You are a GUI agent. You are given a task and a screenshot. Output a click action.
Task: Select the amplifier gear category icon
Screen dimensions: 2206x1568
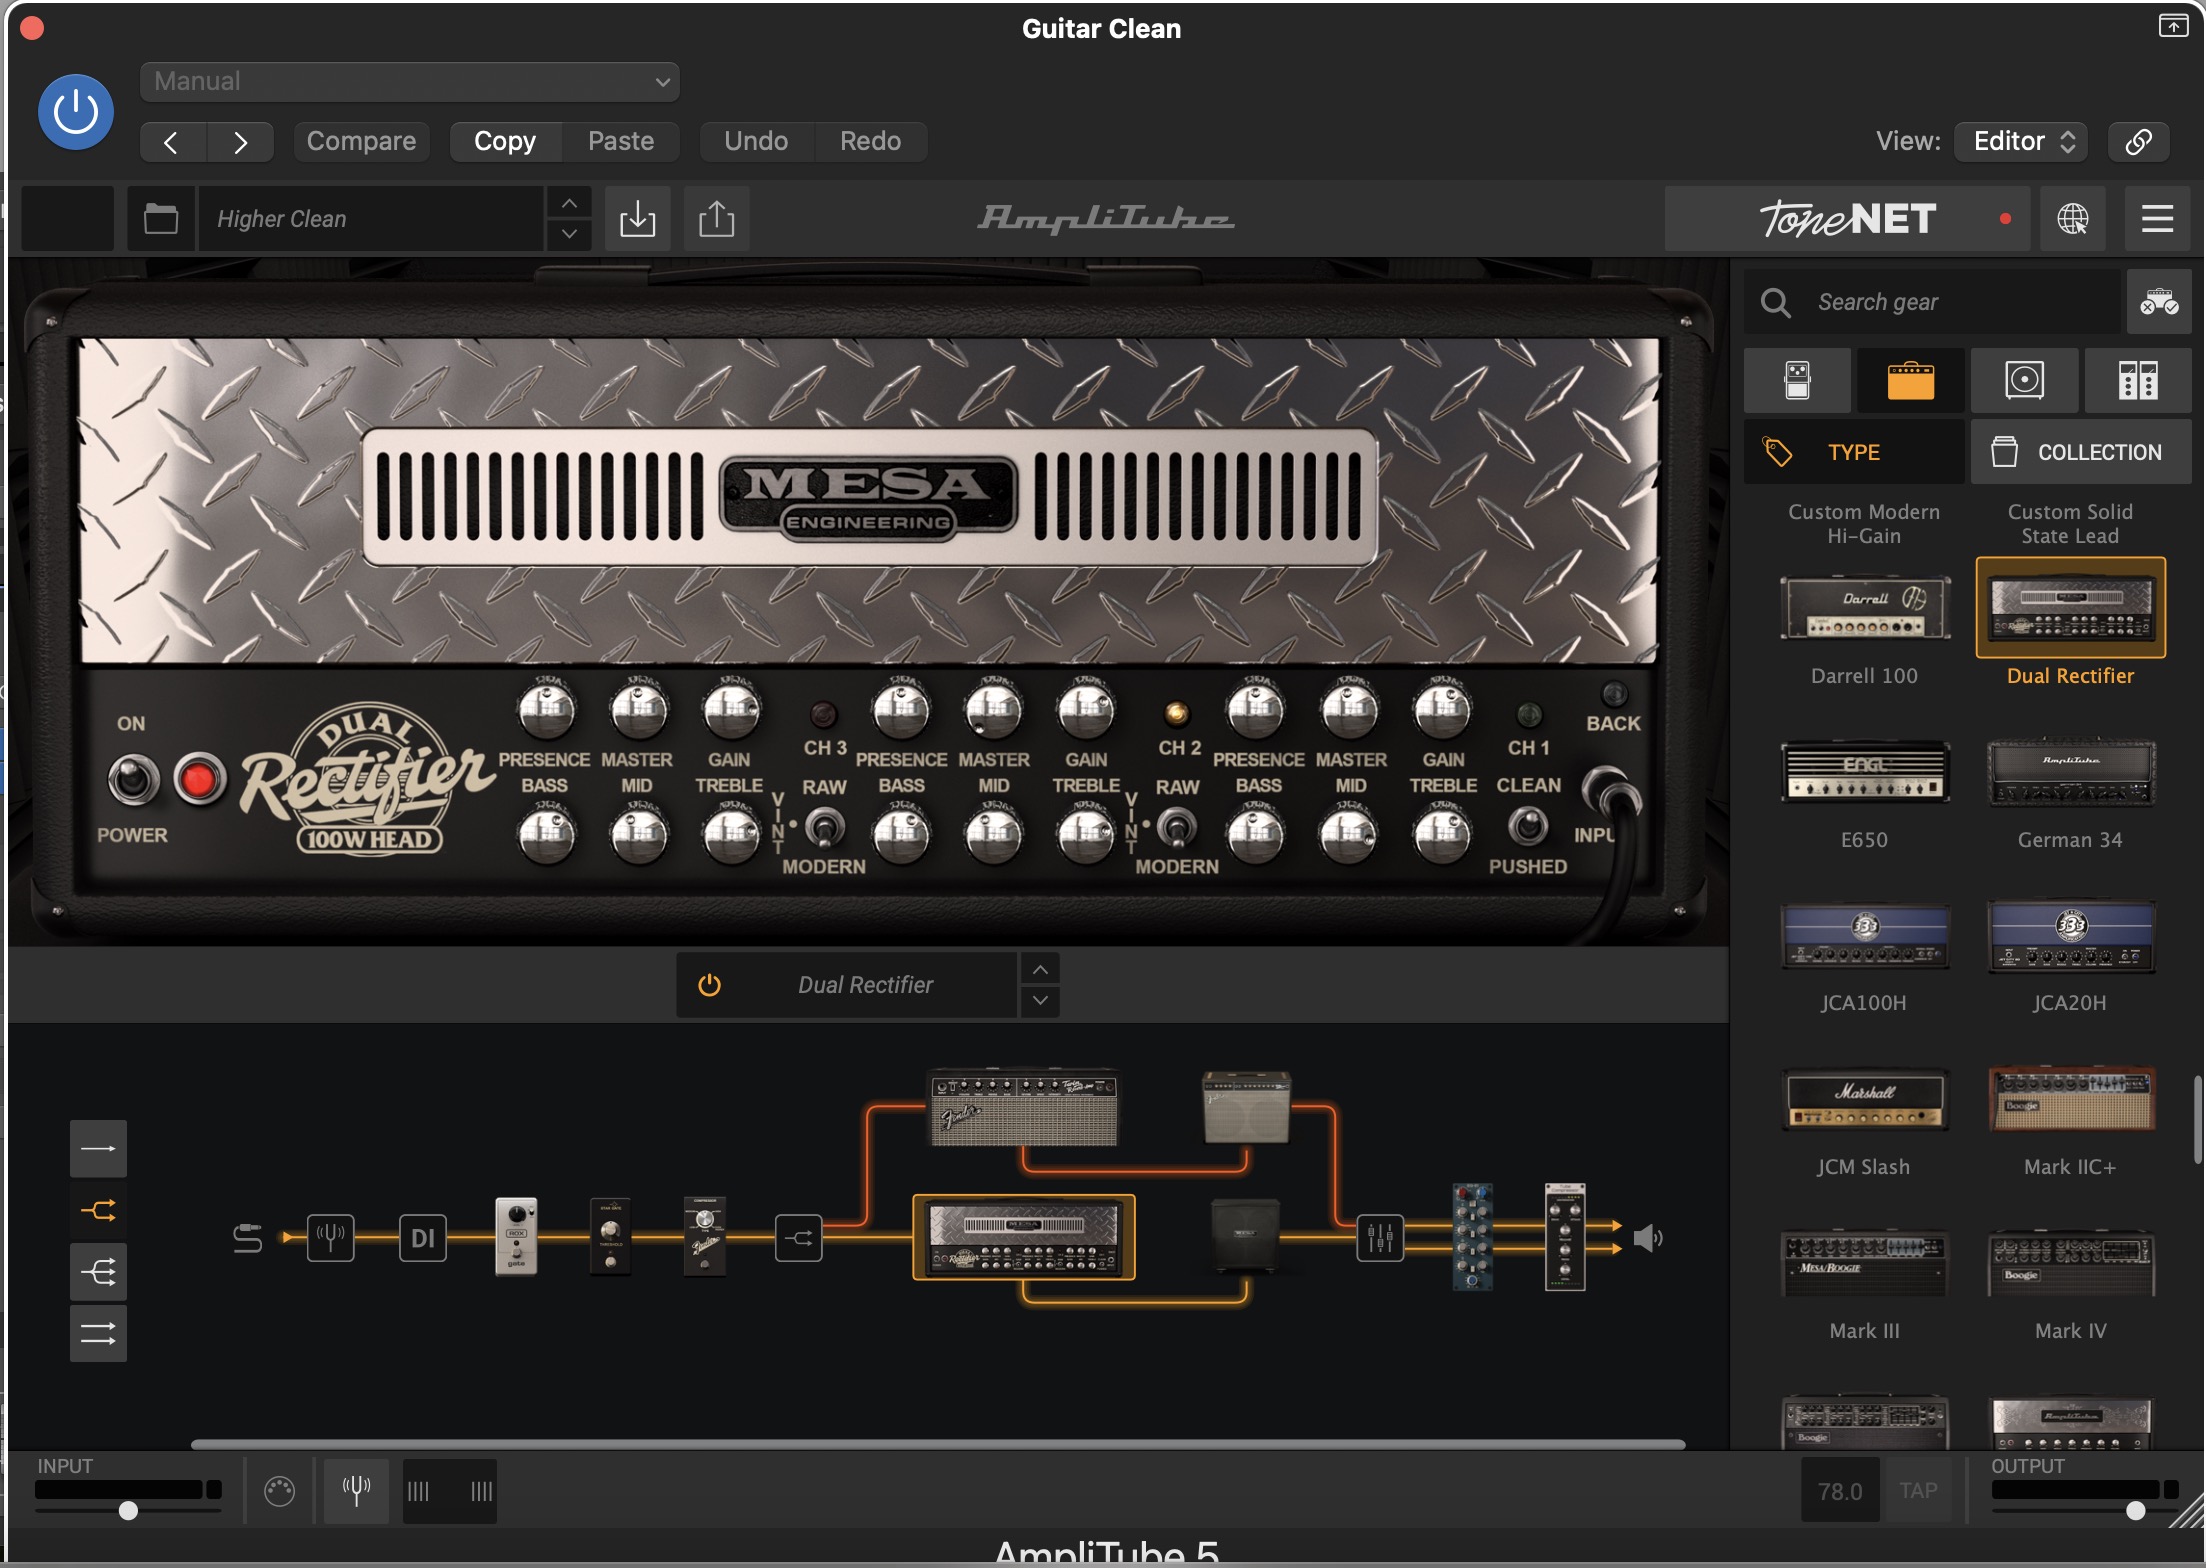click(1910, 381)
